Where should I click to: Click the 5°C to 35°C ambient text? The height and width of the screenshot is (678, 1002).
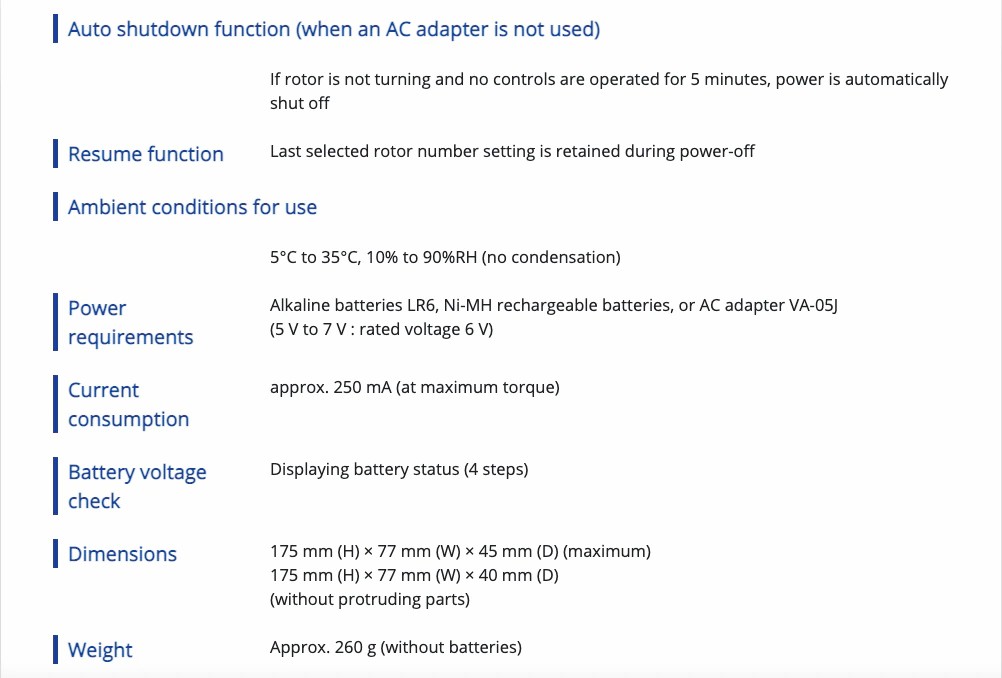point(445,258)
